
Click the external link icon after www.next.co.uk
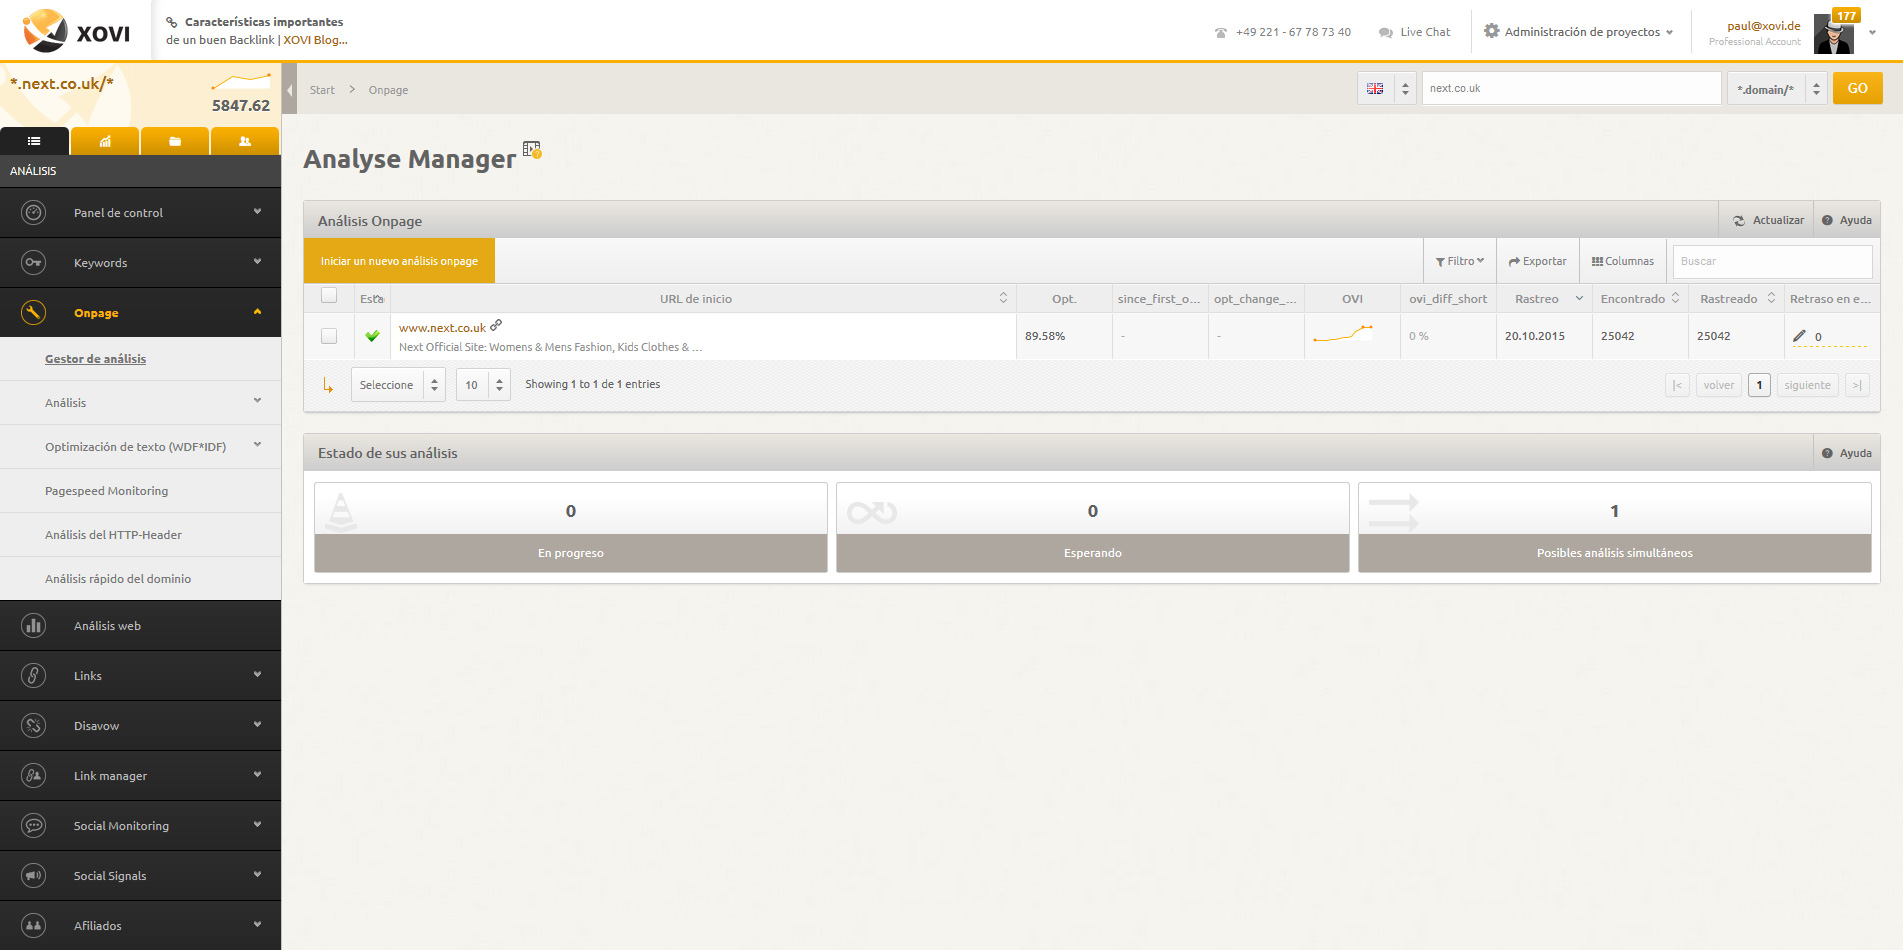click(496, 325)
